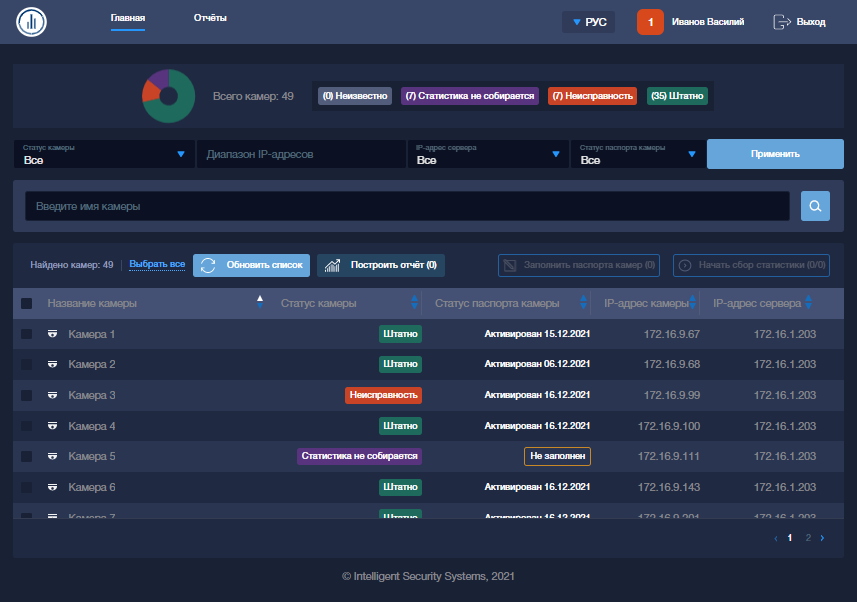Open the РУС language dropdown

pos(588,20)
